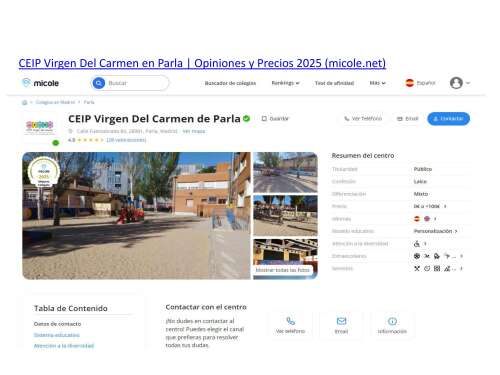Screen dimensions: 500x375
Task: Click the second language flag in Idiomas row
Action: [427, 219]
